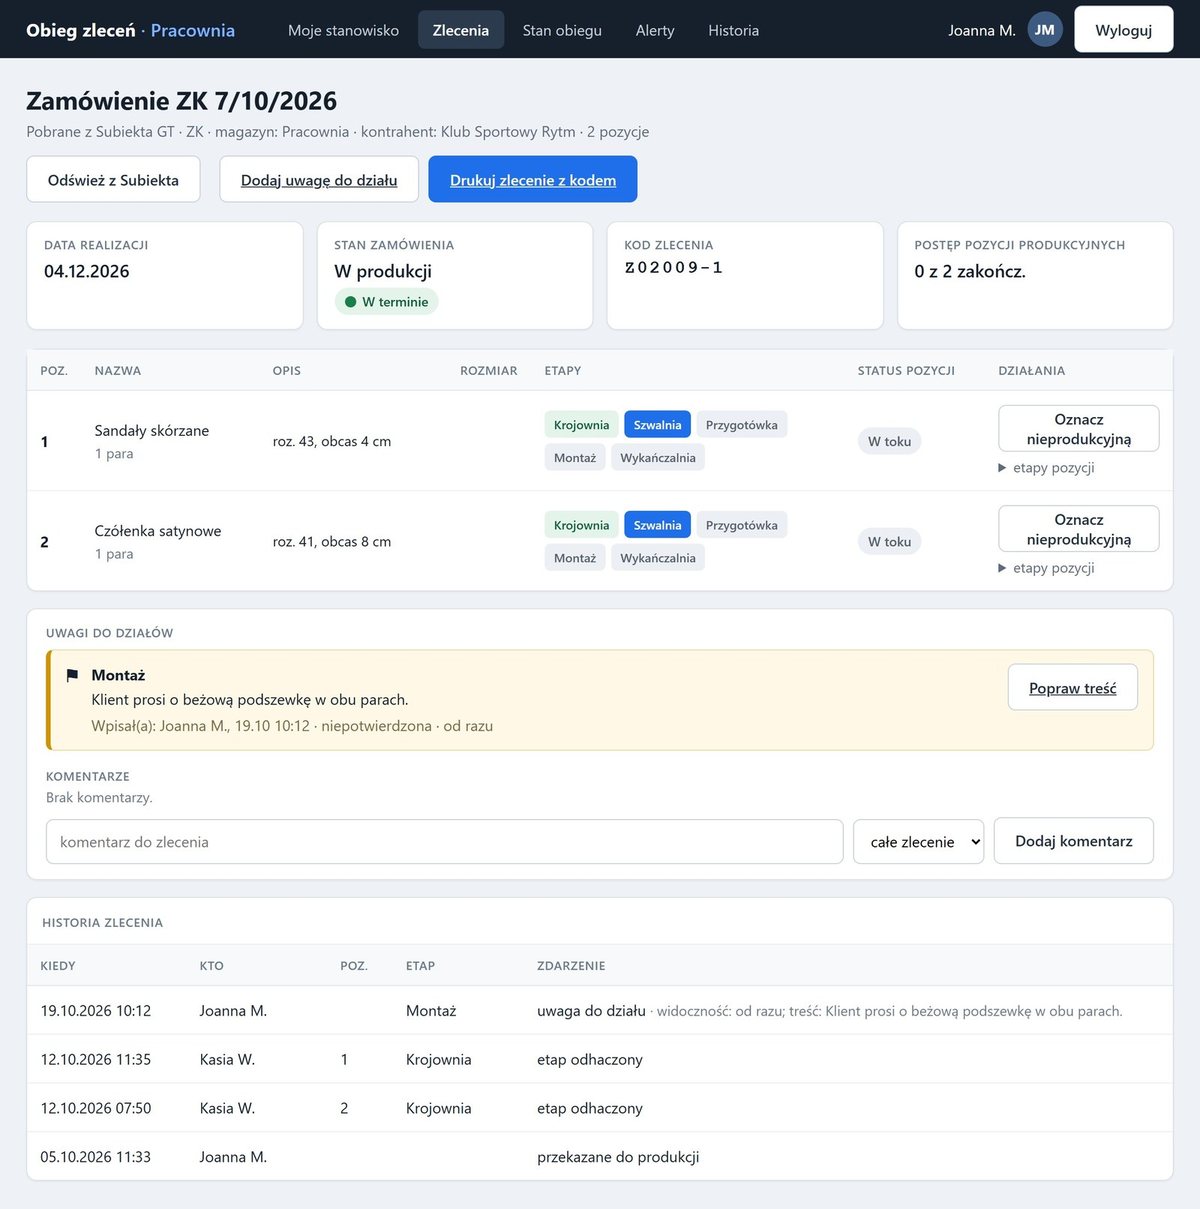
Task: Click Montaż stage chip for Sandały skórzane
Action: 575,458
